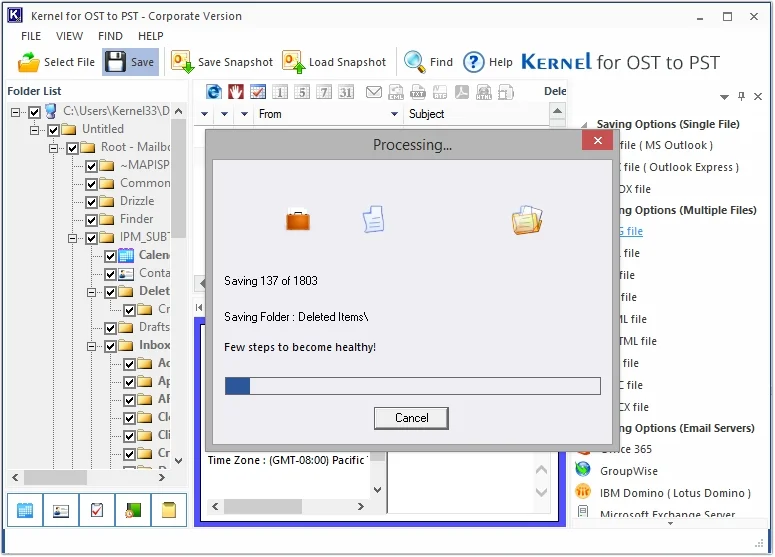Click the RTF export icon
The height and width of the screenshot is (557, 775).
pos(440,92)
